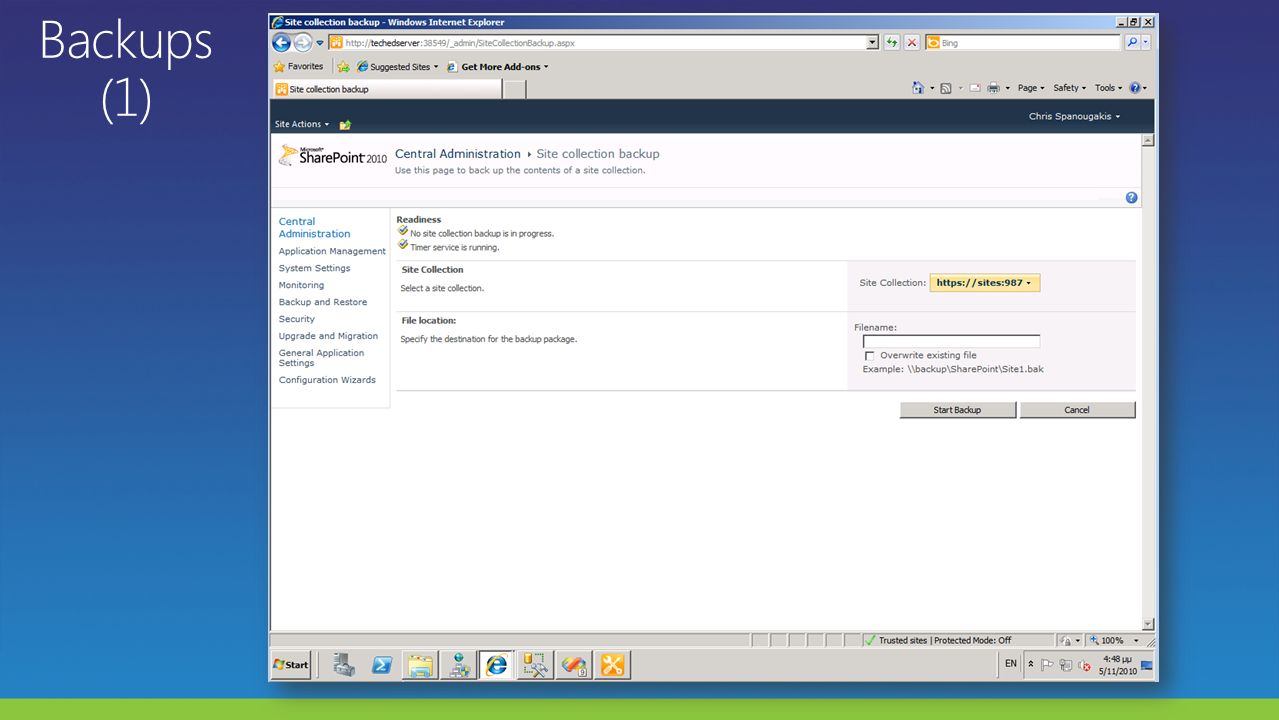1279x720 pixels.
Task: Open the Safety menu
Action: (x=1070, y=88)
